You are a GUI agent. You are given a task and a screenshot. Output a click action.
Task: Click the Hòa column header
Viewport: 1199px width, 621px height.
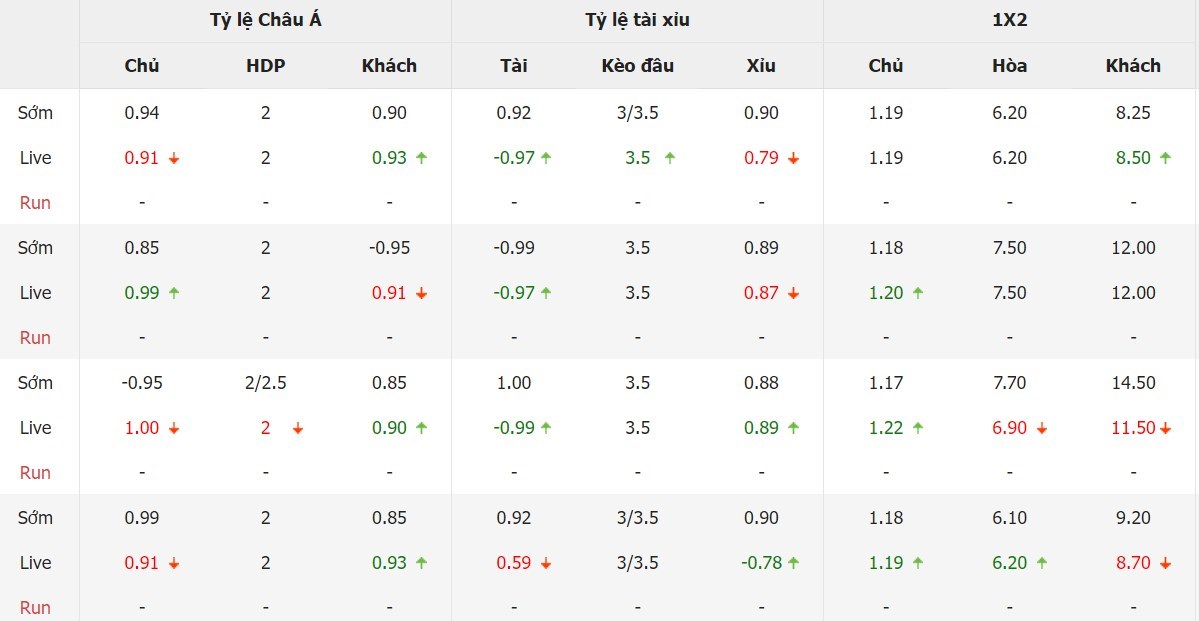coord(1010,66)
